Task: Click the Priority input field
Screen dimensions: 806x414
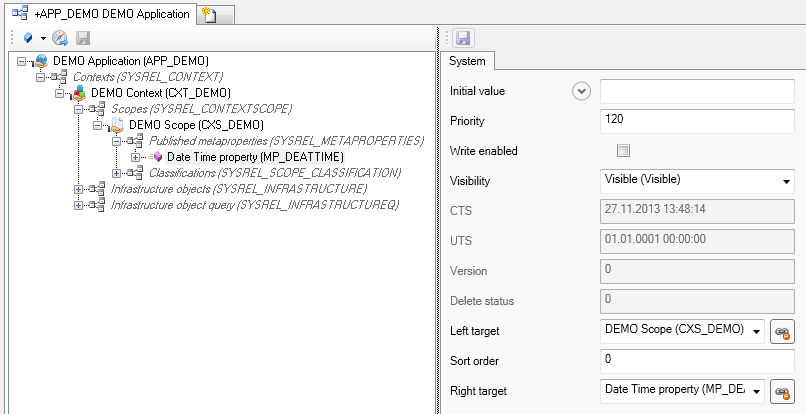Action: point(696,121)
